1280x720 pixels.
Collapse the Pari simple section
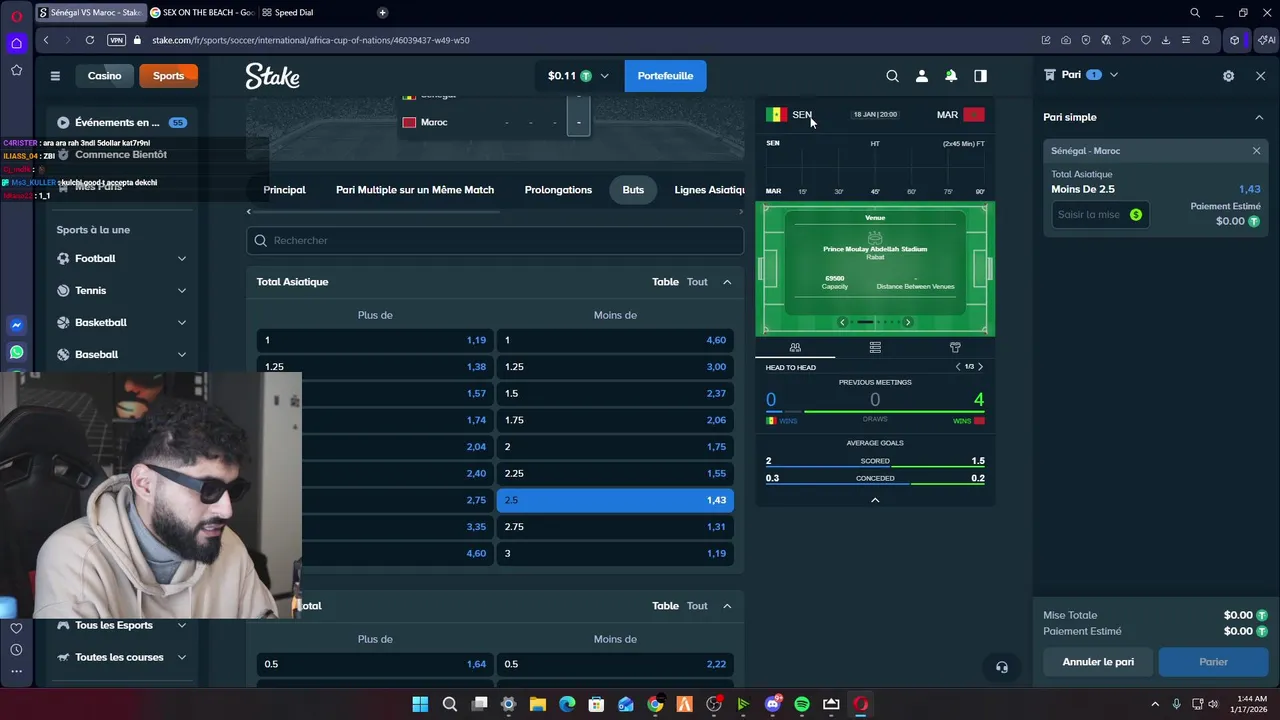tap(1258, 117)
